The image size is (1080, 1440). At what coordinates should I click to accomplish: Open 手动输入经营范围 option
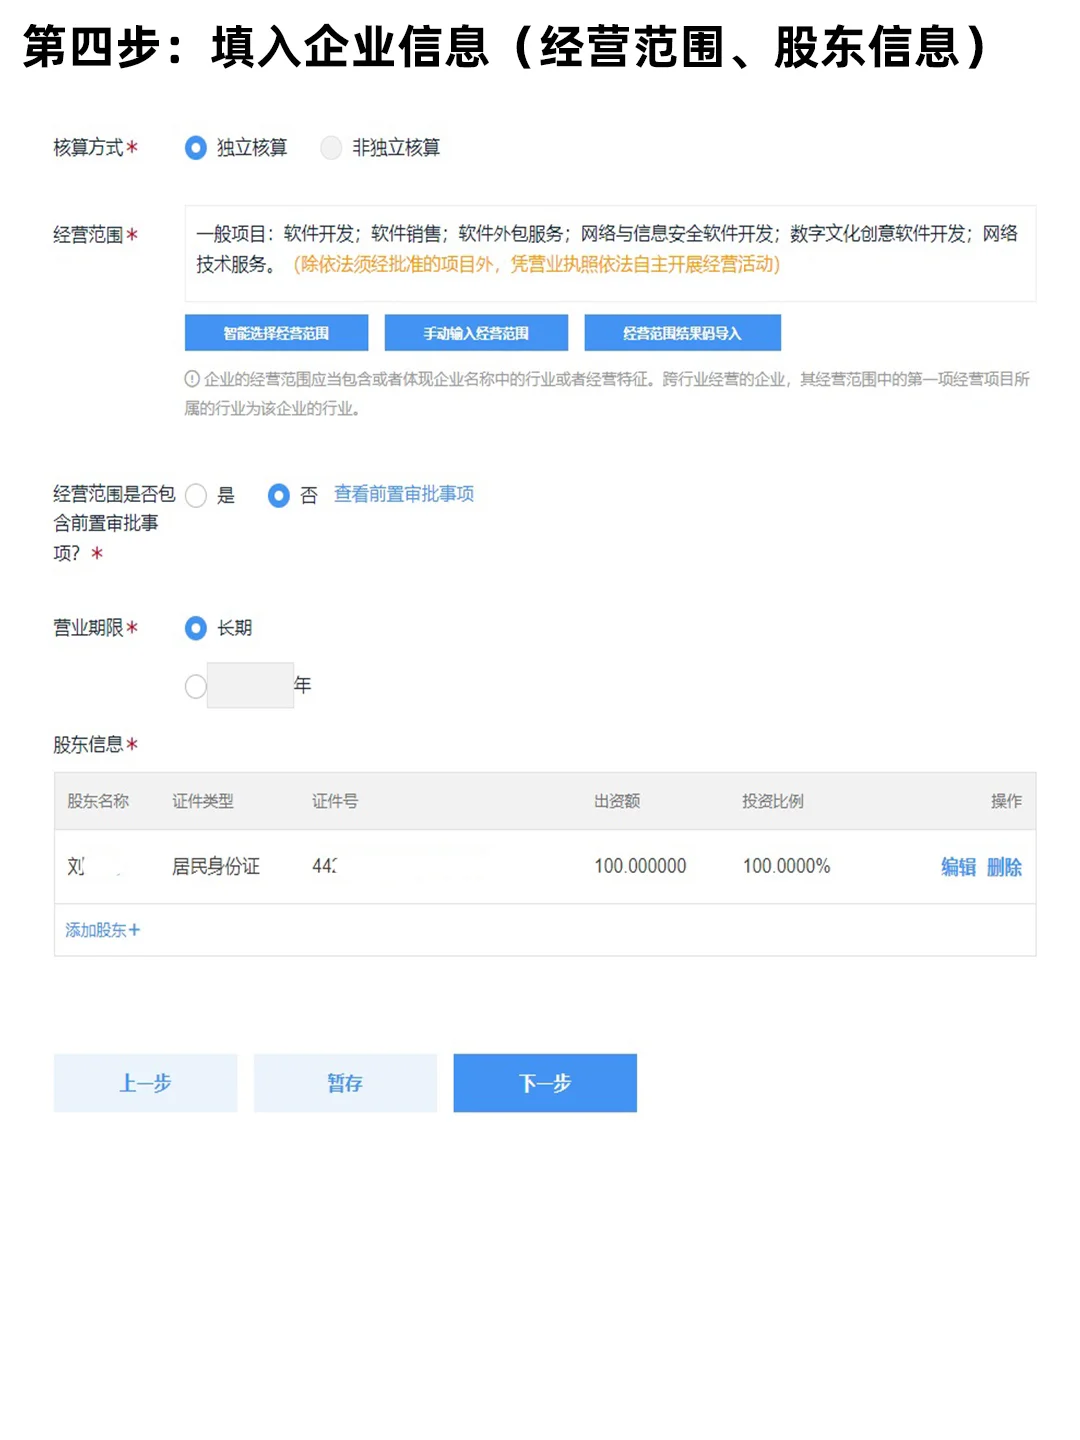point(476,333)
